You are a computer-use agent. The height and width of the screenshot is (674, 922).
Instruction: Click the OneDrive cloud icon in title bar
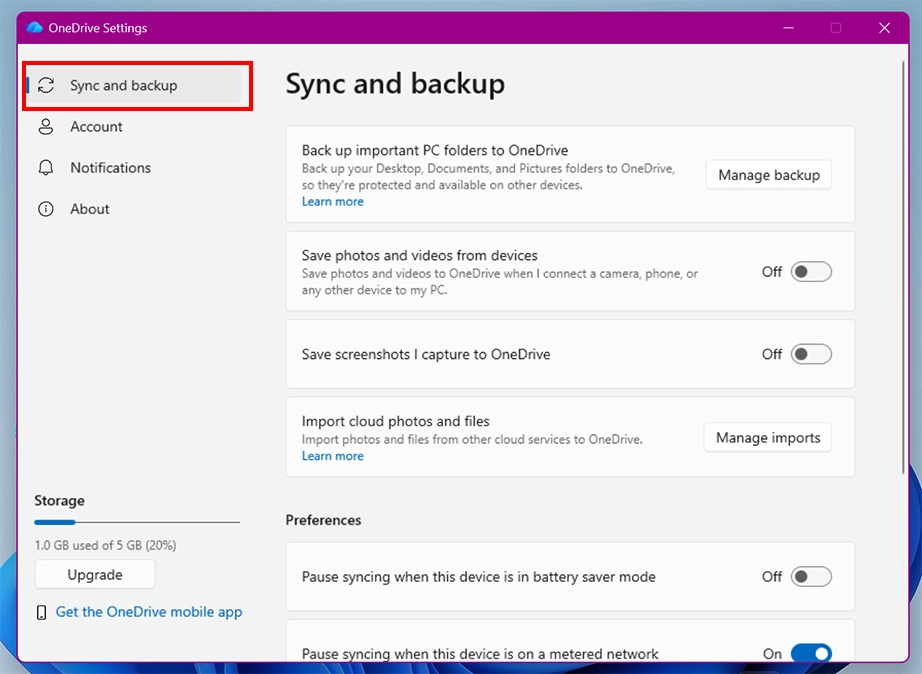(x=35, y=28)
